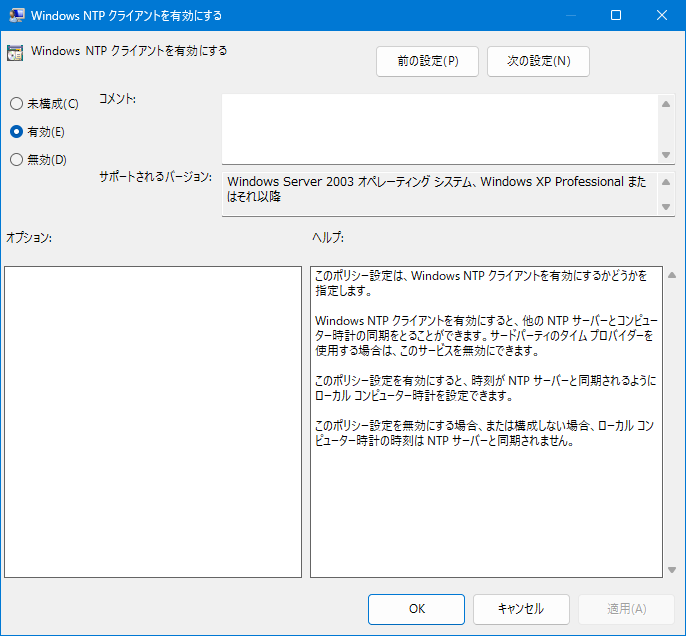Click inside the コメント text box

click(439, 129)
